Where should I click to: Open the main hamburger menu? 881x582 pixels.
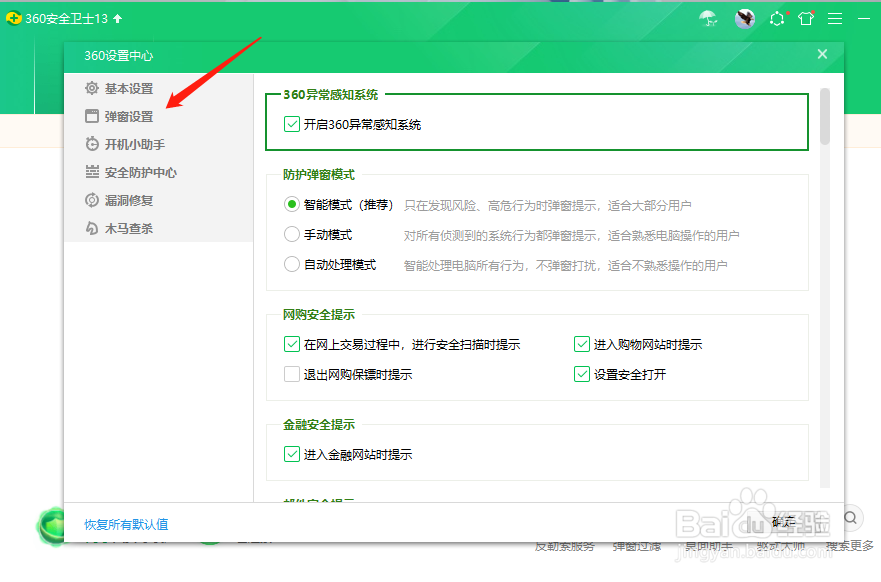(835, 19)
